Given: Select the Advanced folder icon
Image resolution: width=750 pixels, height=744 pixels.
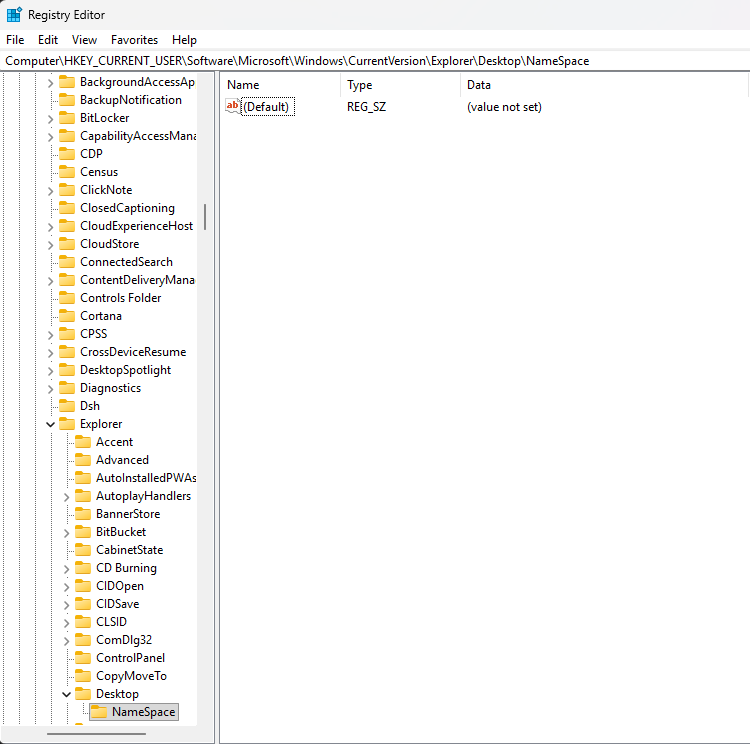Looking at the screenshot, I should pos(83,460).
